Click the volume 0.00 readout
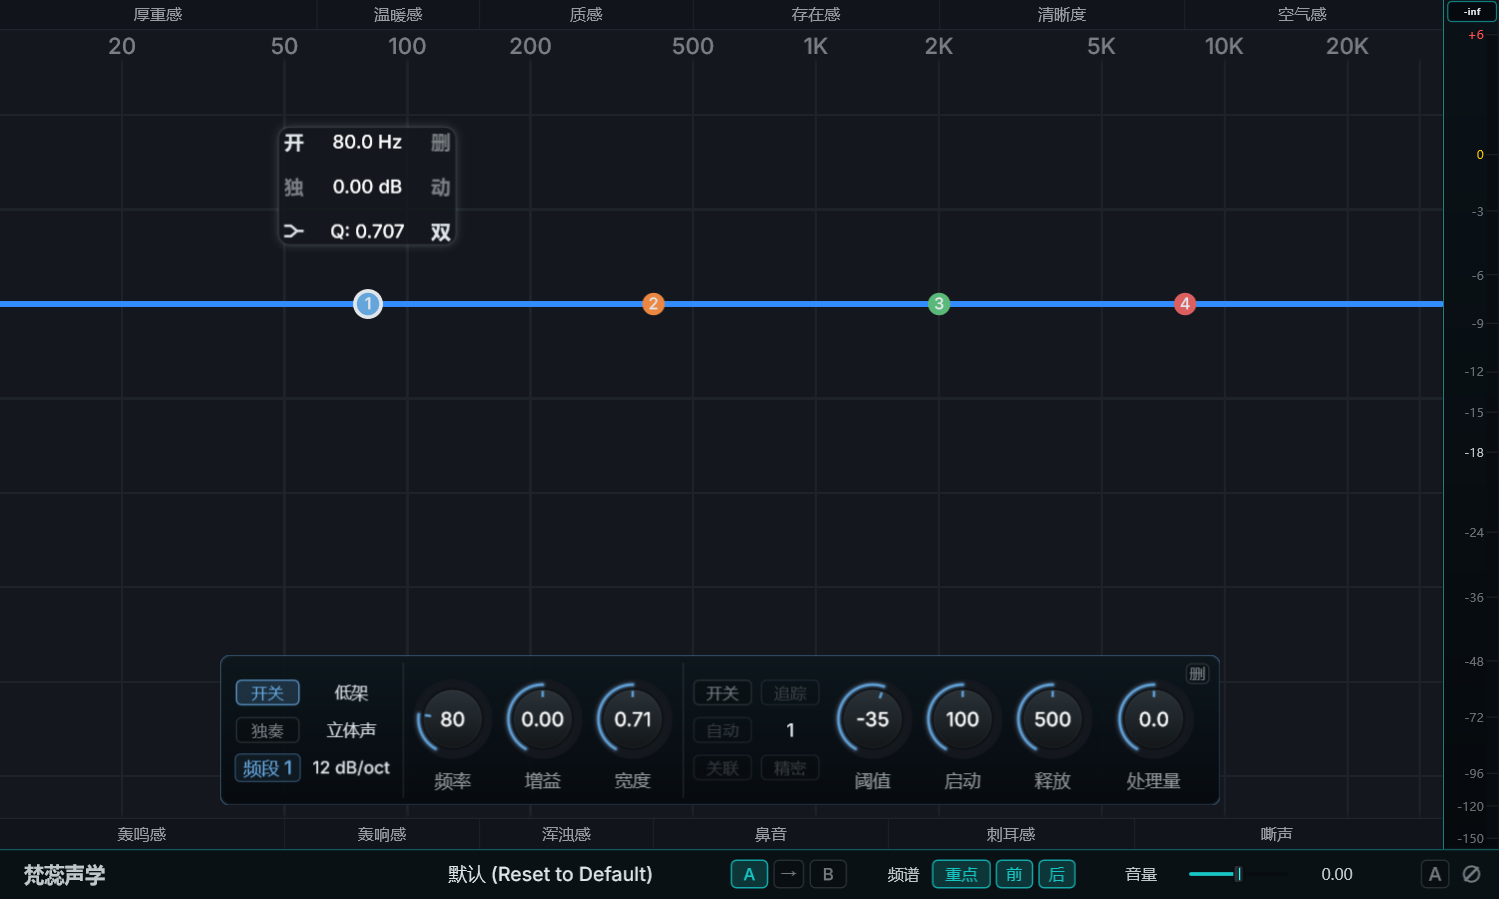 pos(1337,874)
